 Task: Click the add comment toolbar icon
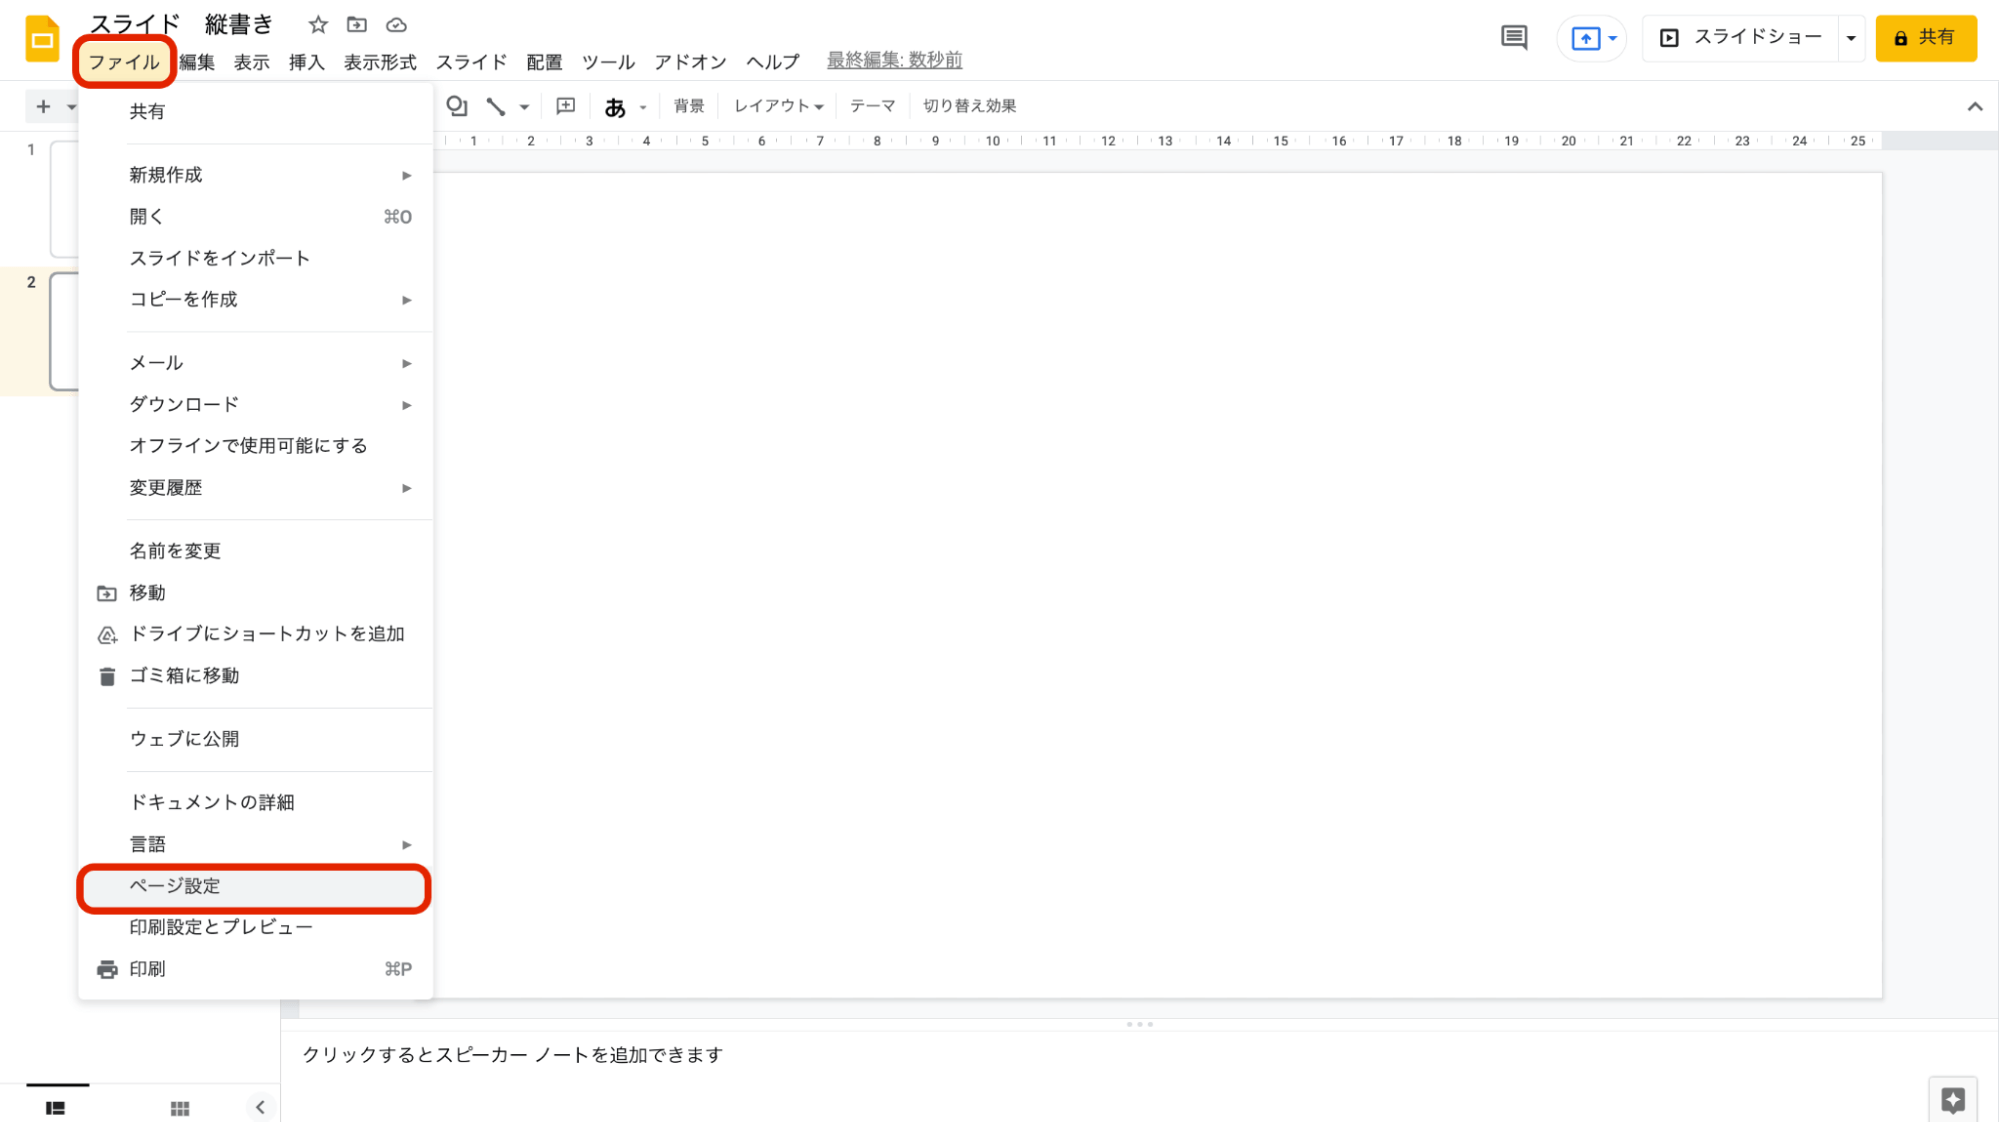(566, 106)
